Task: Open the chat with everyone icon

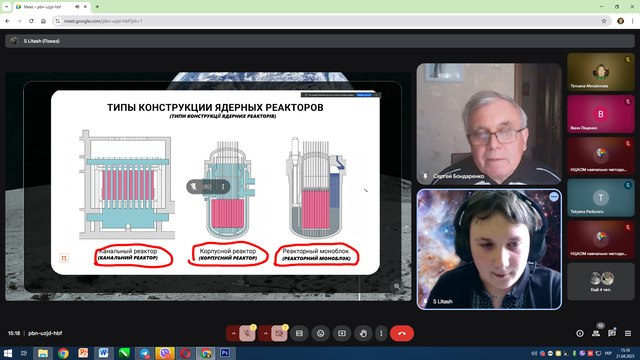Action: pos(612,333)
